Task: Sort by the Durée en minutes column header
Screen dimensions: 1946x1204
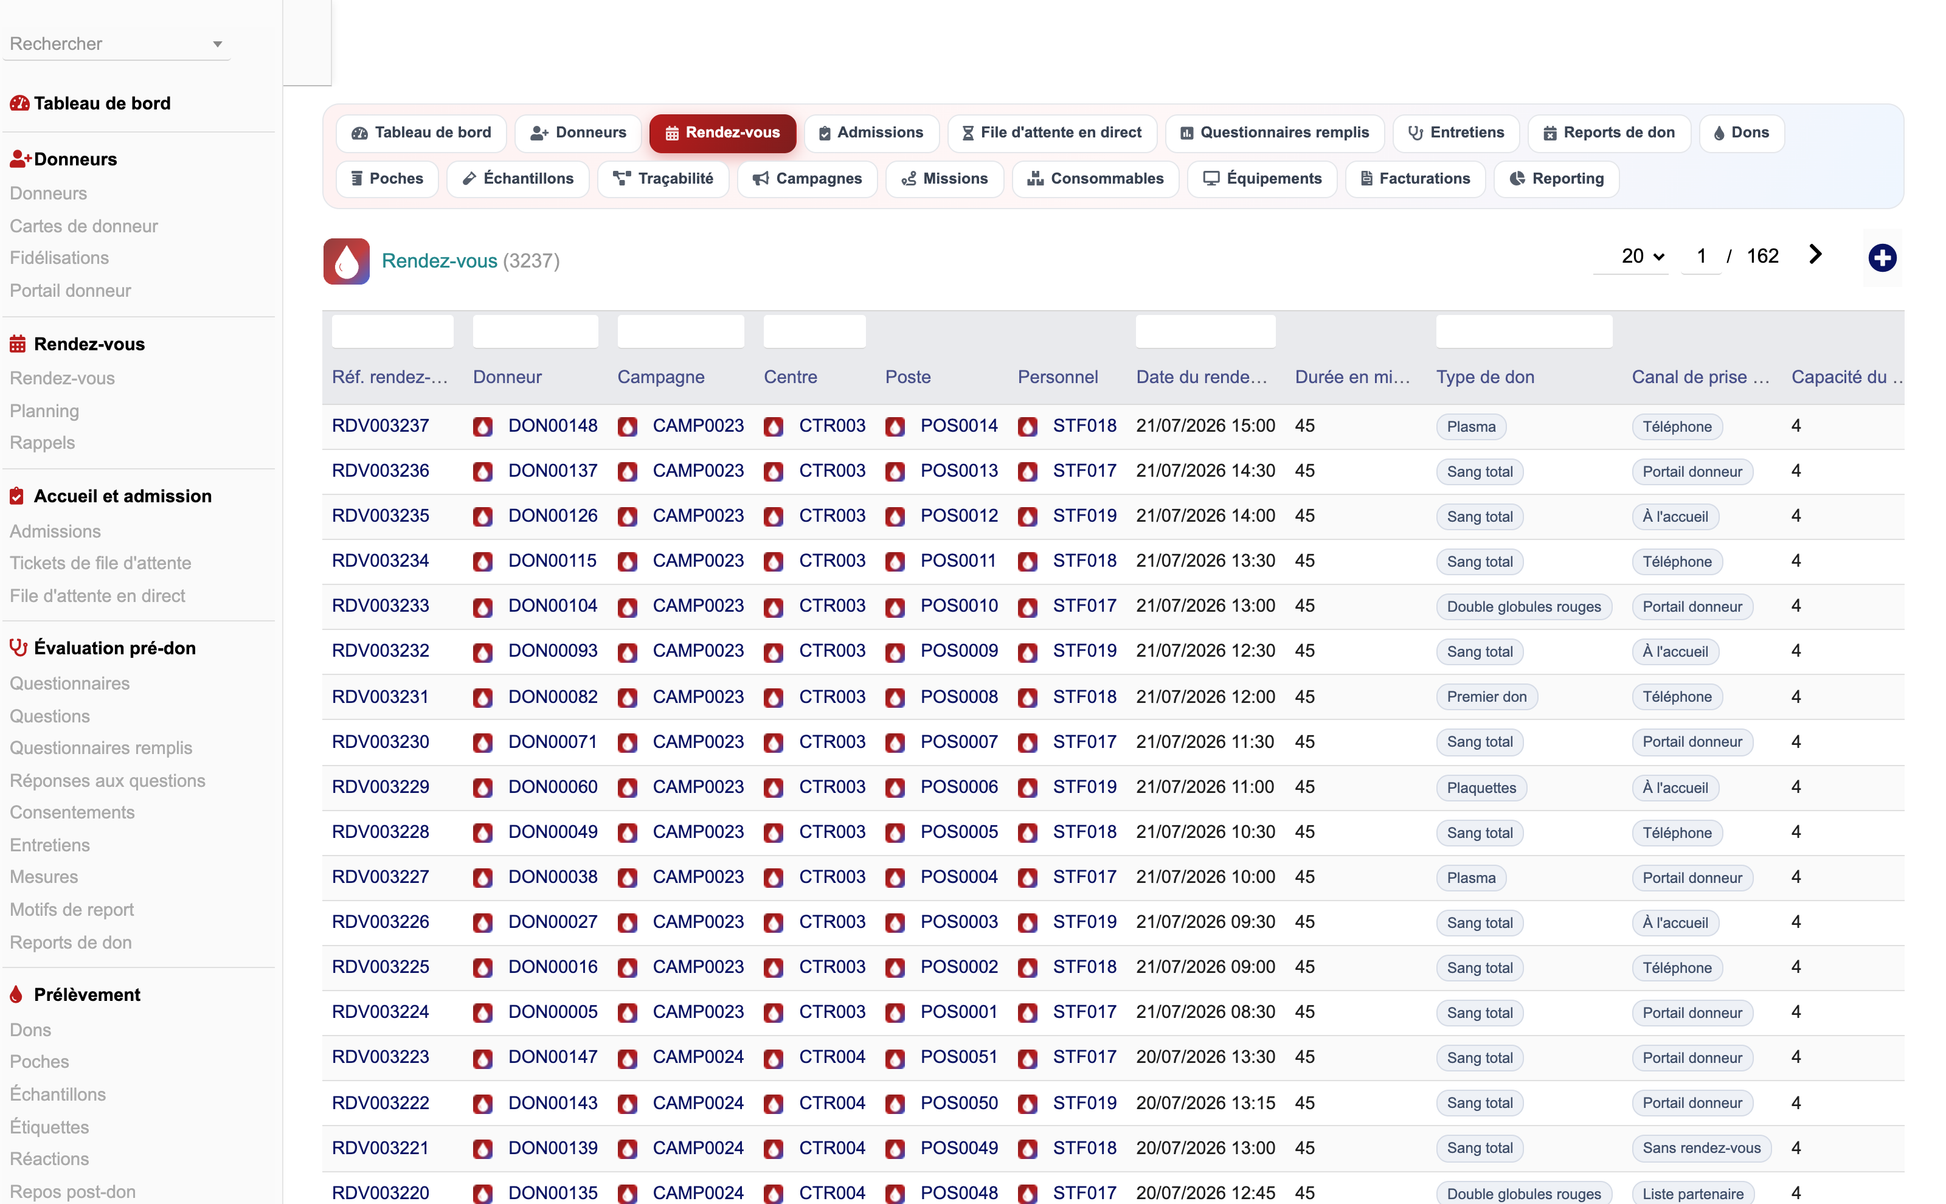Action: (x=1352, y=377)
